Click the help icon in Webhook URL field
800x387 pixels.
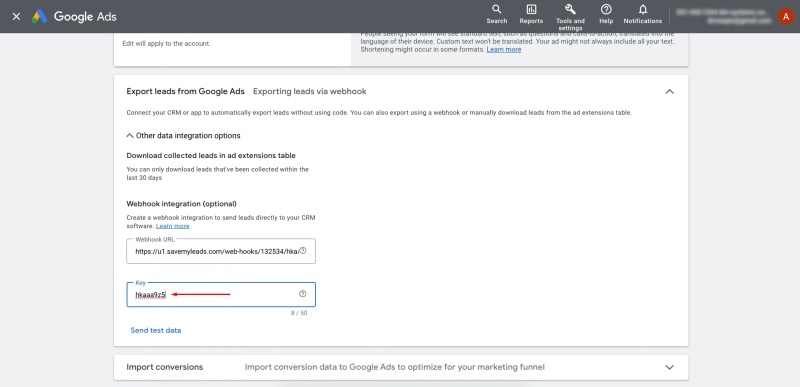[x=303, y=251]
